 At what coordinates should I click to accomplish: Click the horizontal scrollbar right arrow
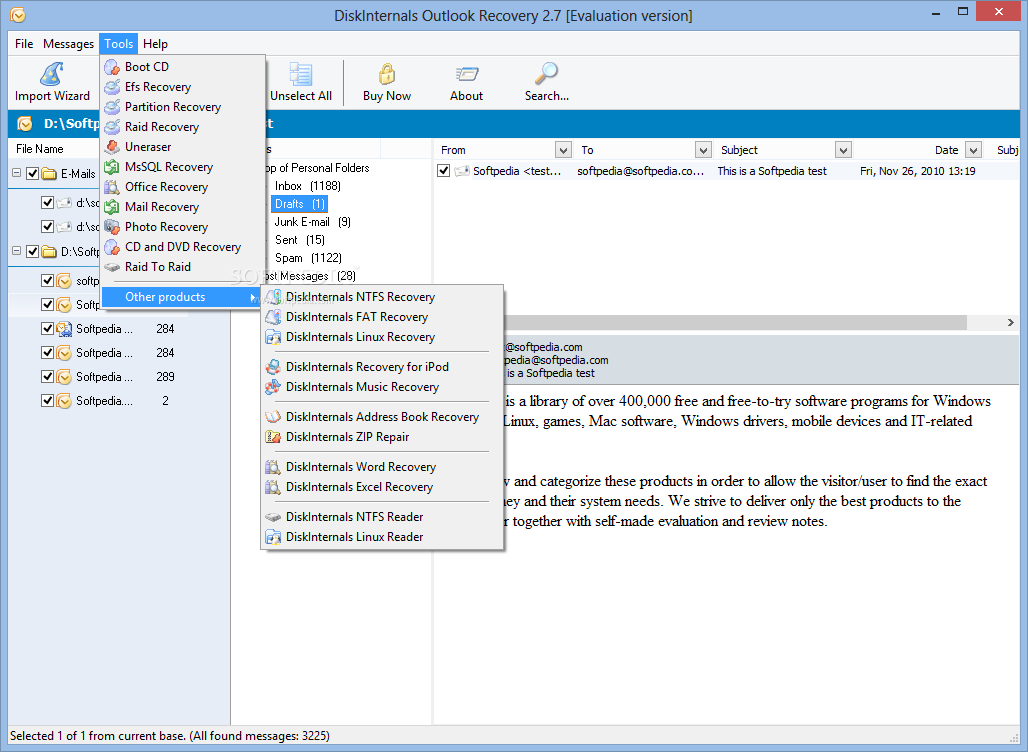(x=1010, y=323)
